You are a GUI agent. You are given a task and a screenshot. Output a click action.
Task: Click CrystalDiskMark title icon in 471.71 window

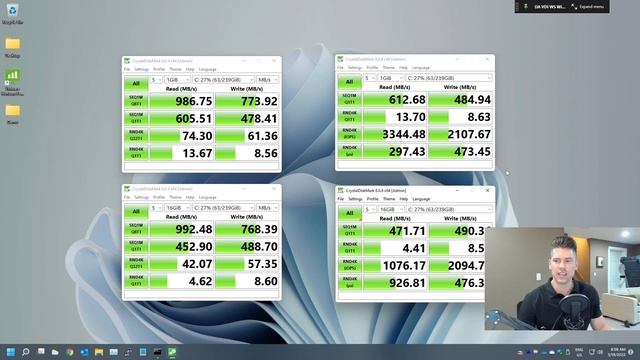(340, 190)
